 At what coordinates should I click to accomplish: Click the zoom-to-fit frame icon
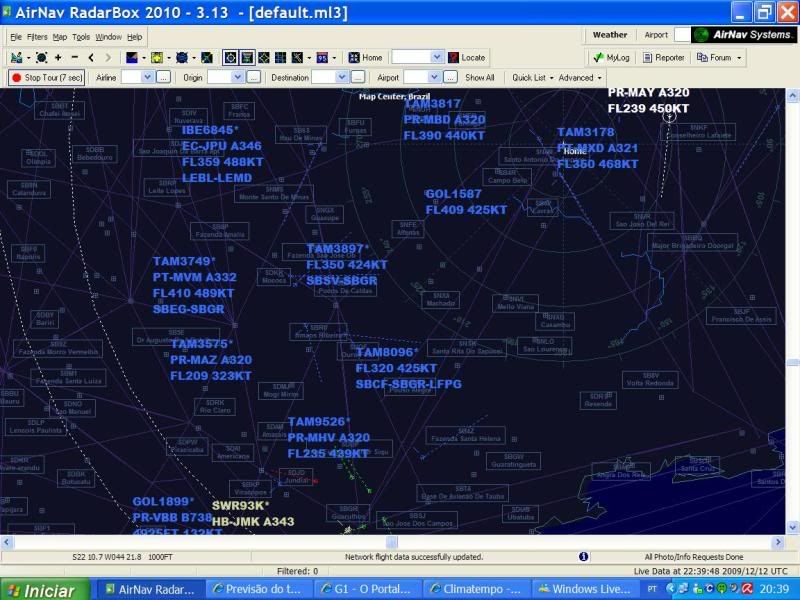coord(42,58)
